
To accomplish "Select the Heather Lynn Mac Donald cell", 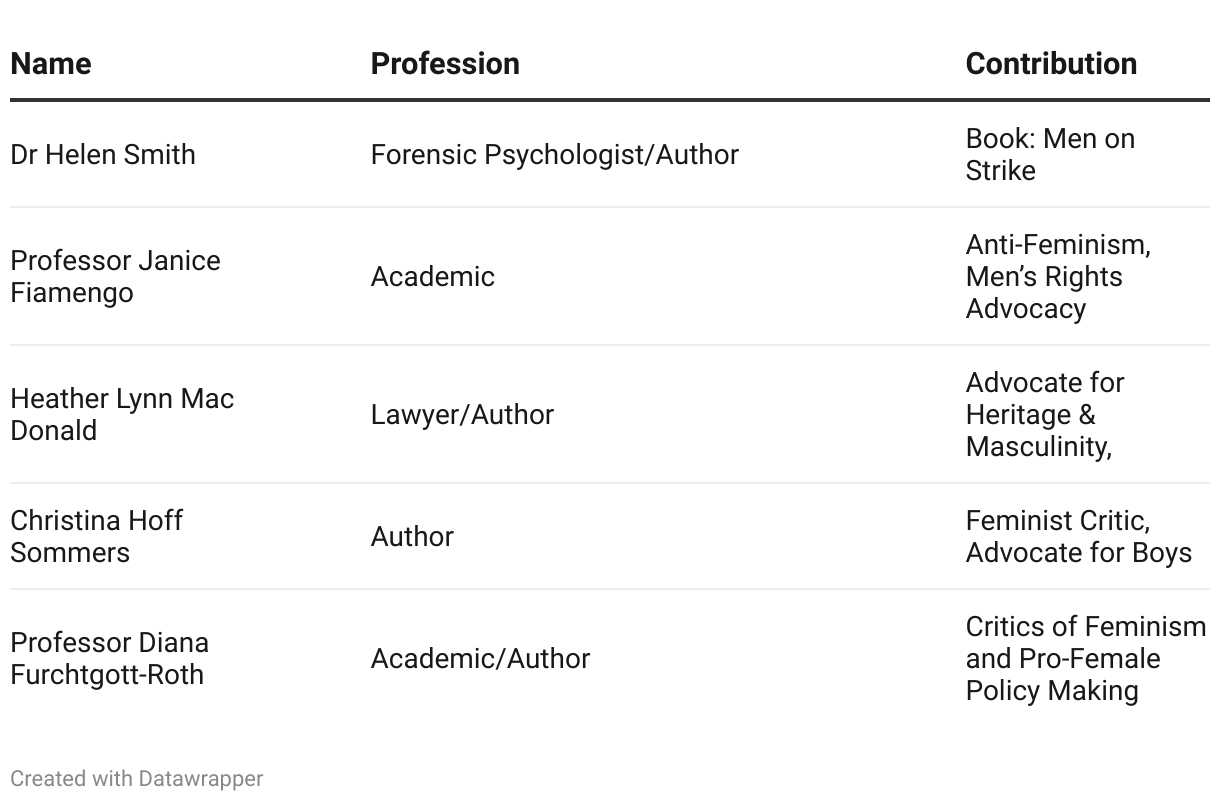I will [122, 414].
